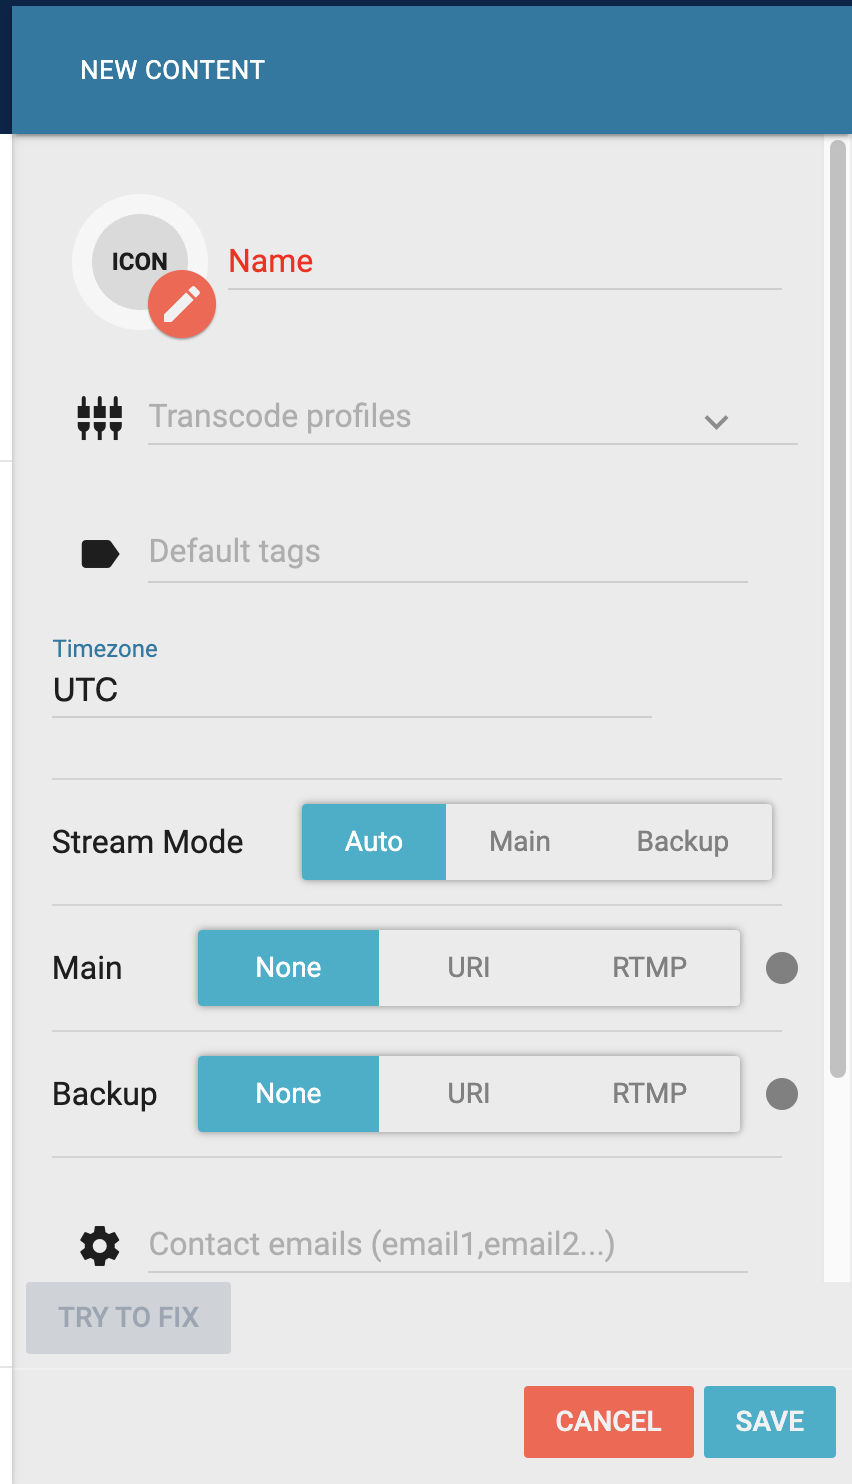Click the pencil edit icon on avatar

[x=182, y=304]
